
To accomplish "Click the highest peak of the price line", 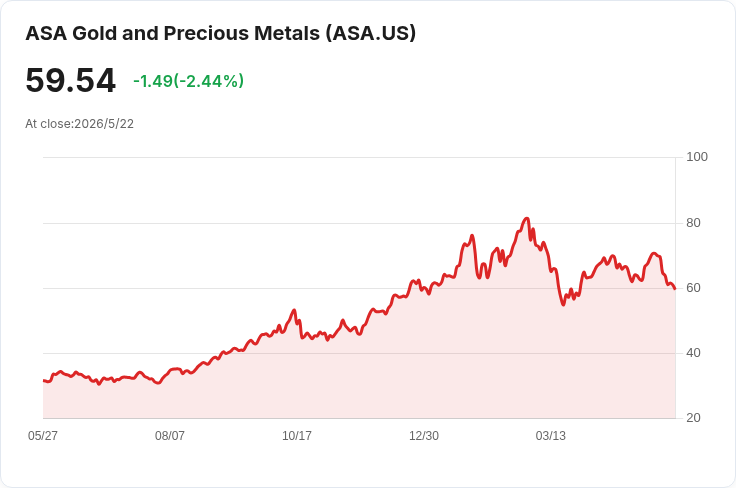I will tap(527, 218).
